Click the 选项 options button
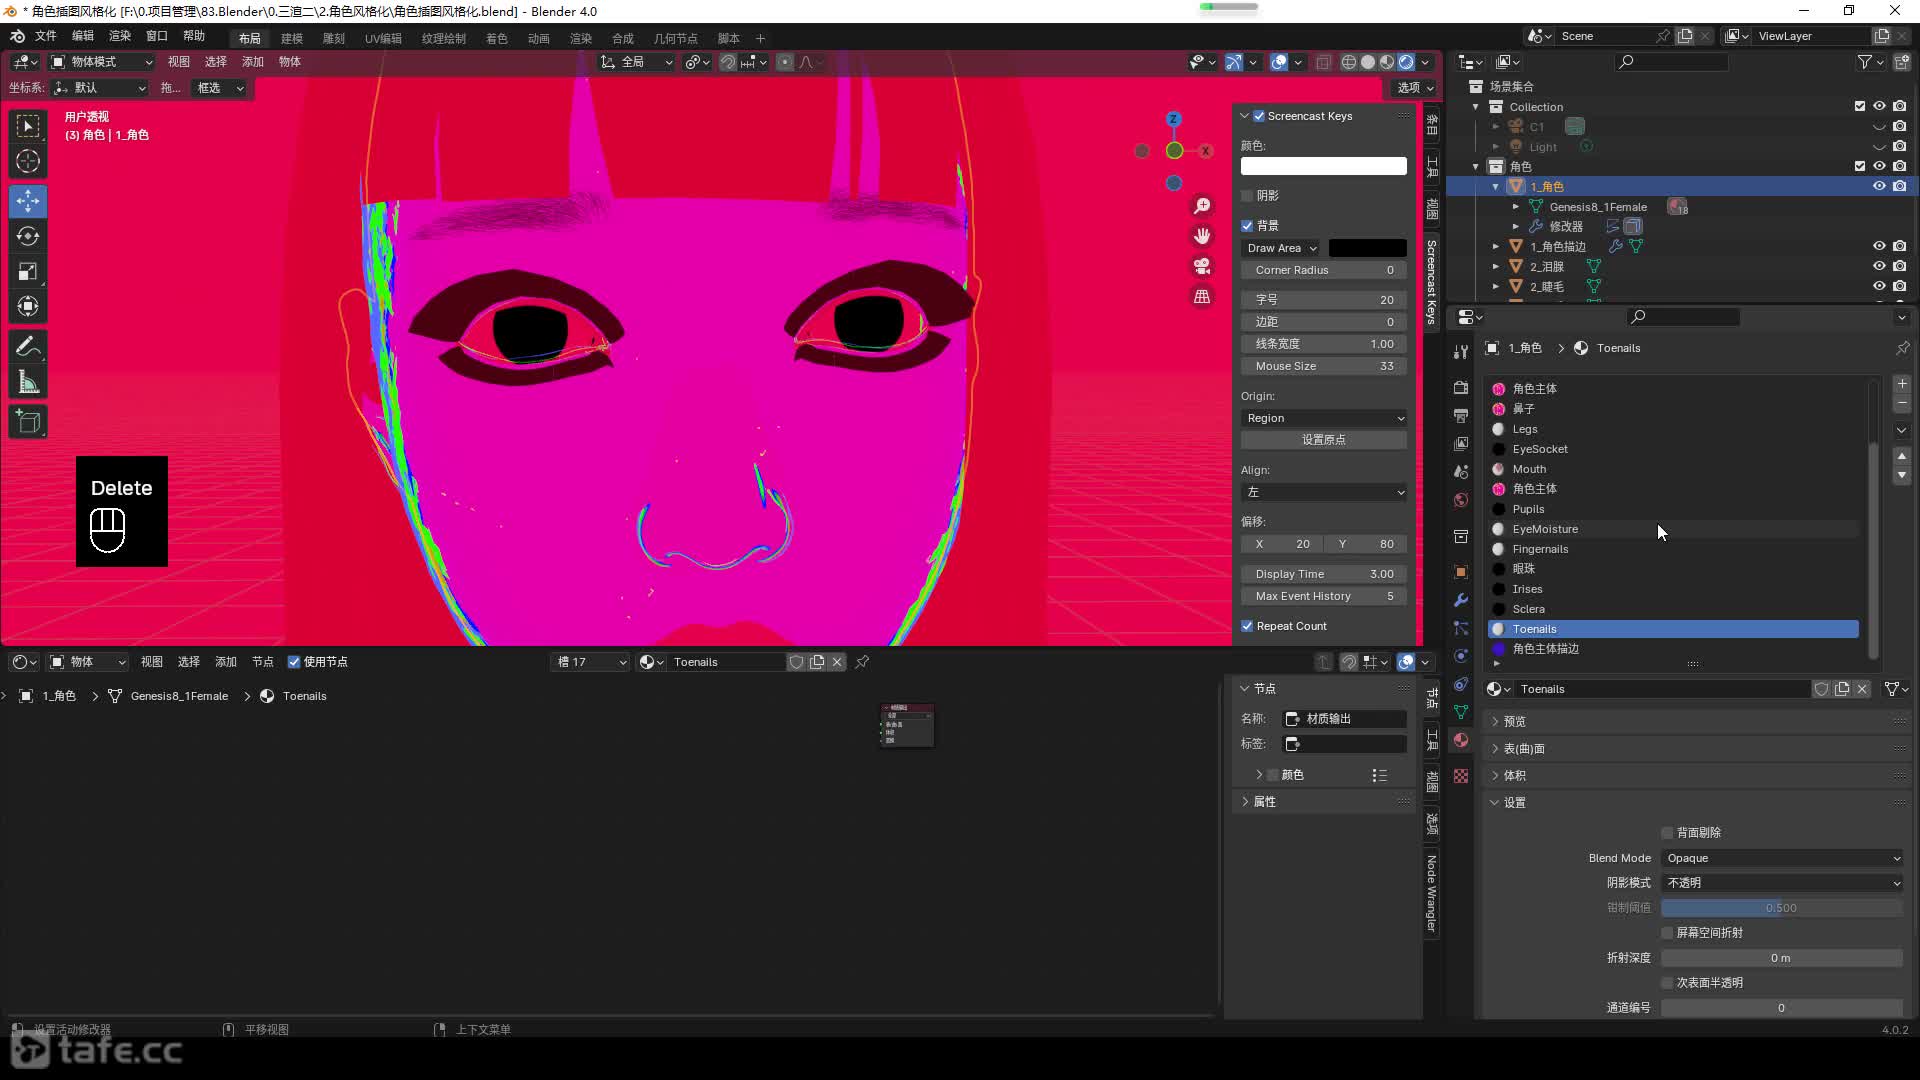1920x1080 pixels. coord(1415,88)
